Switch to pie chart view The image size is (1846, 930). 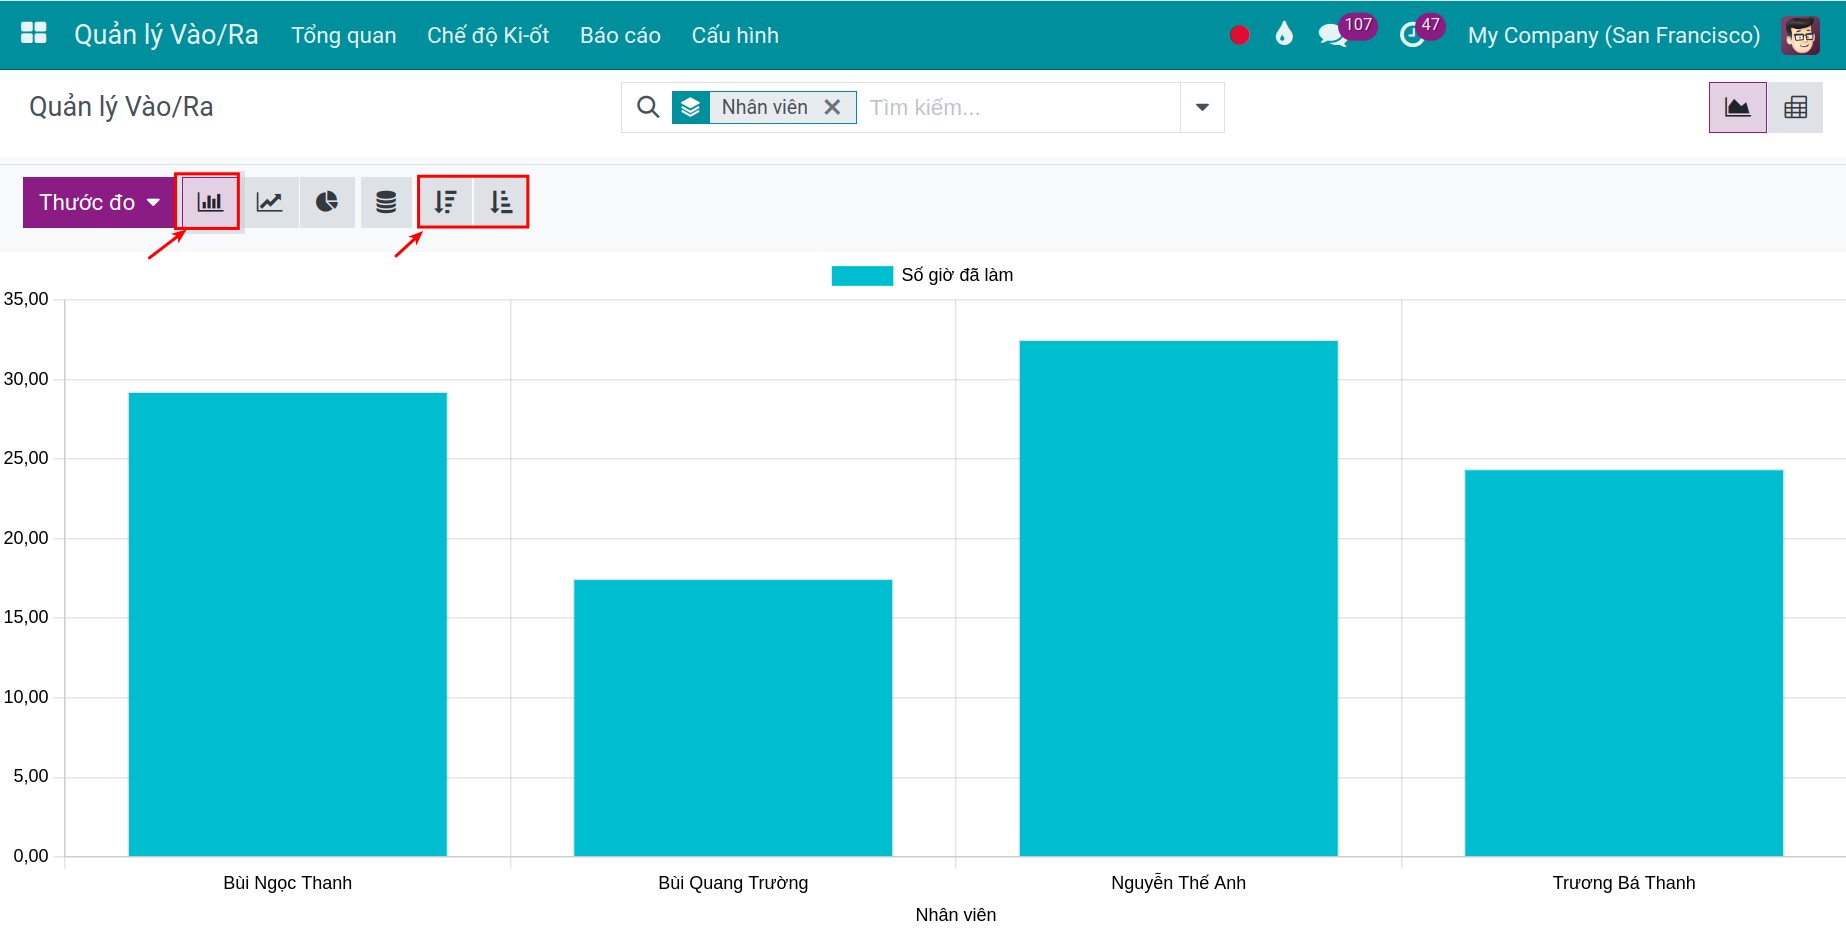tap(327, 202)
